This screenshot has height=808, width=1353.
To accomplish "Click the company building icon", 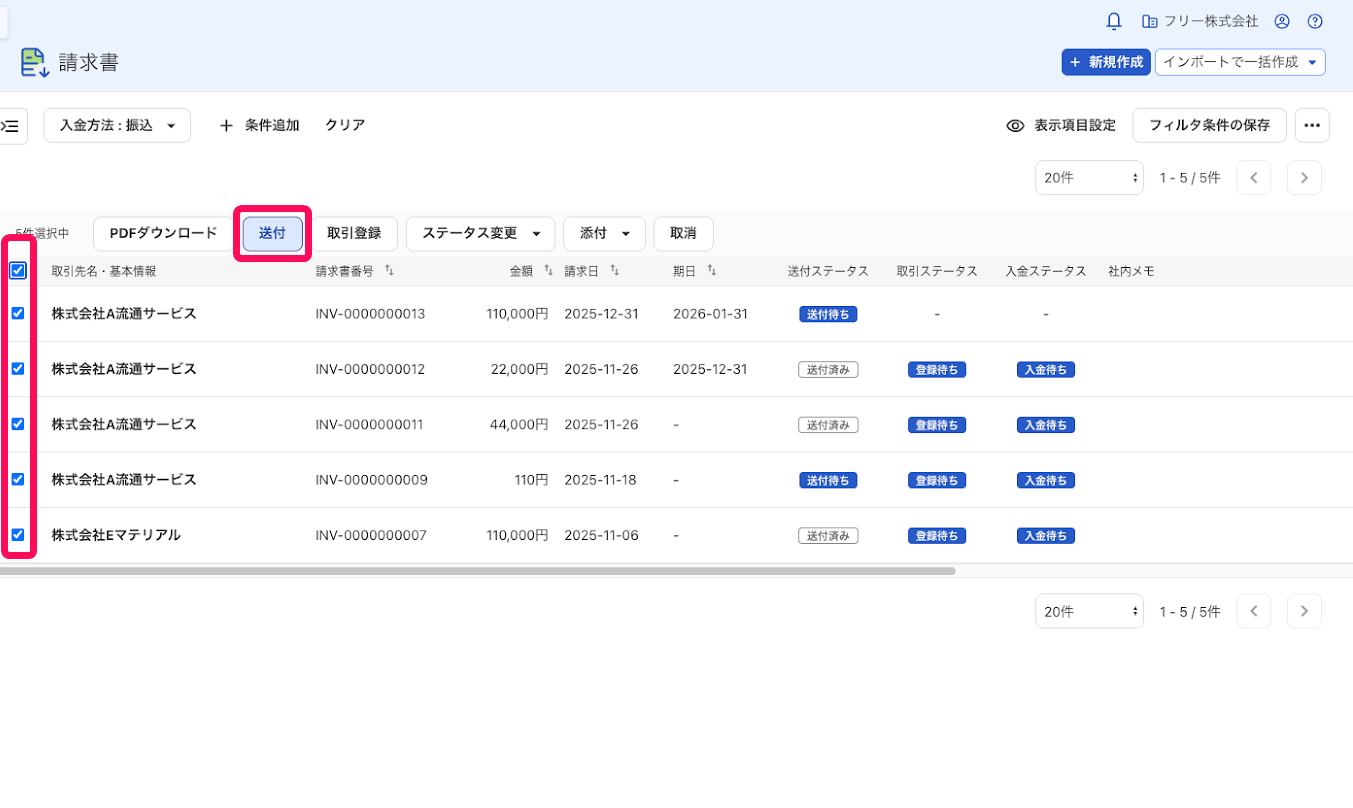I will [x=1149, y=21].
